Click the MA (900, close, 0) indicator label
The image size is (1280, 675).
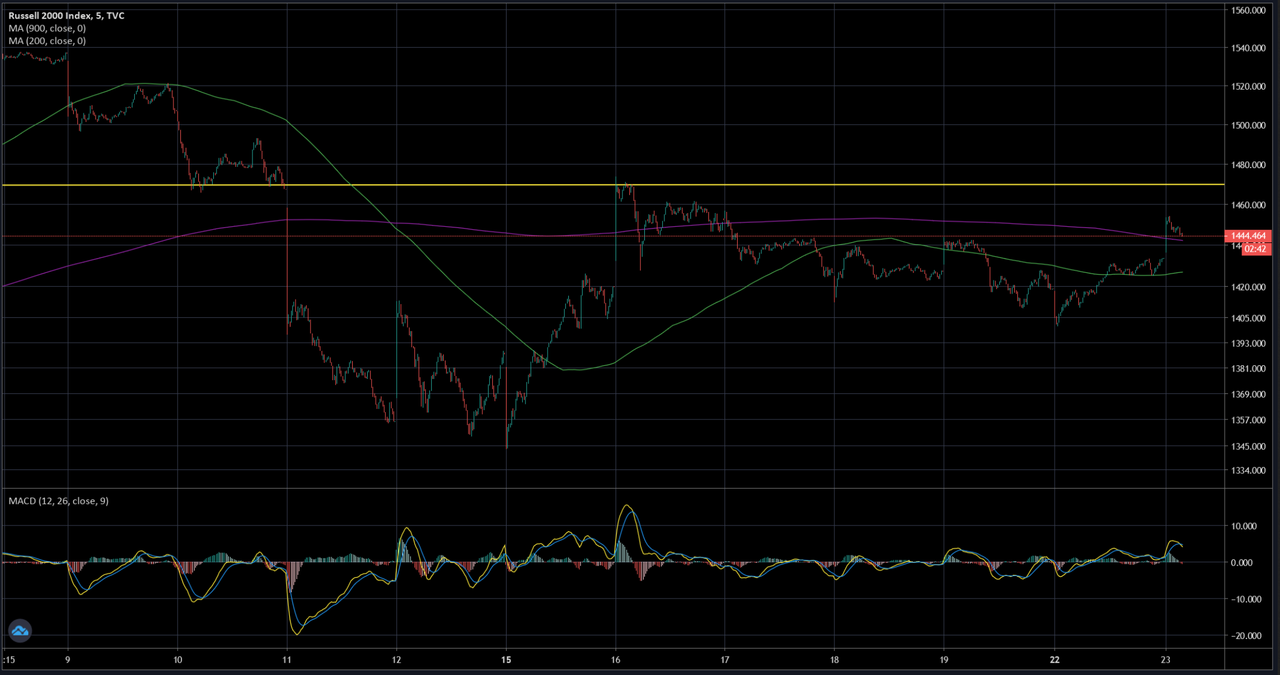coord(47,29)
